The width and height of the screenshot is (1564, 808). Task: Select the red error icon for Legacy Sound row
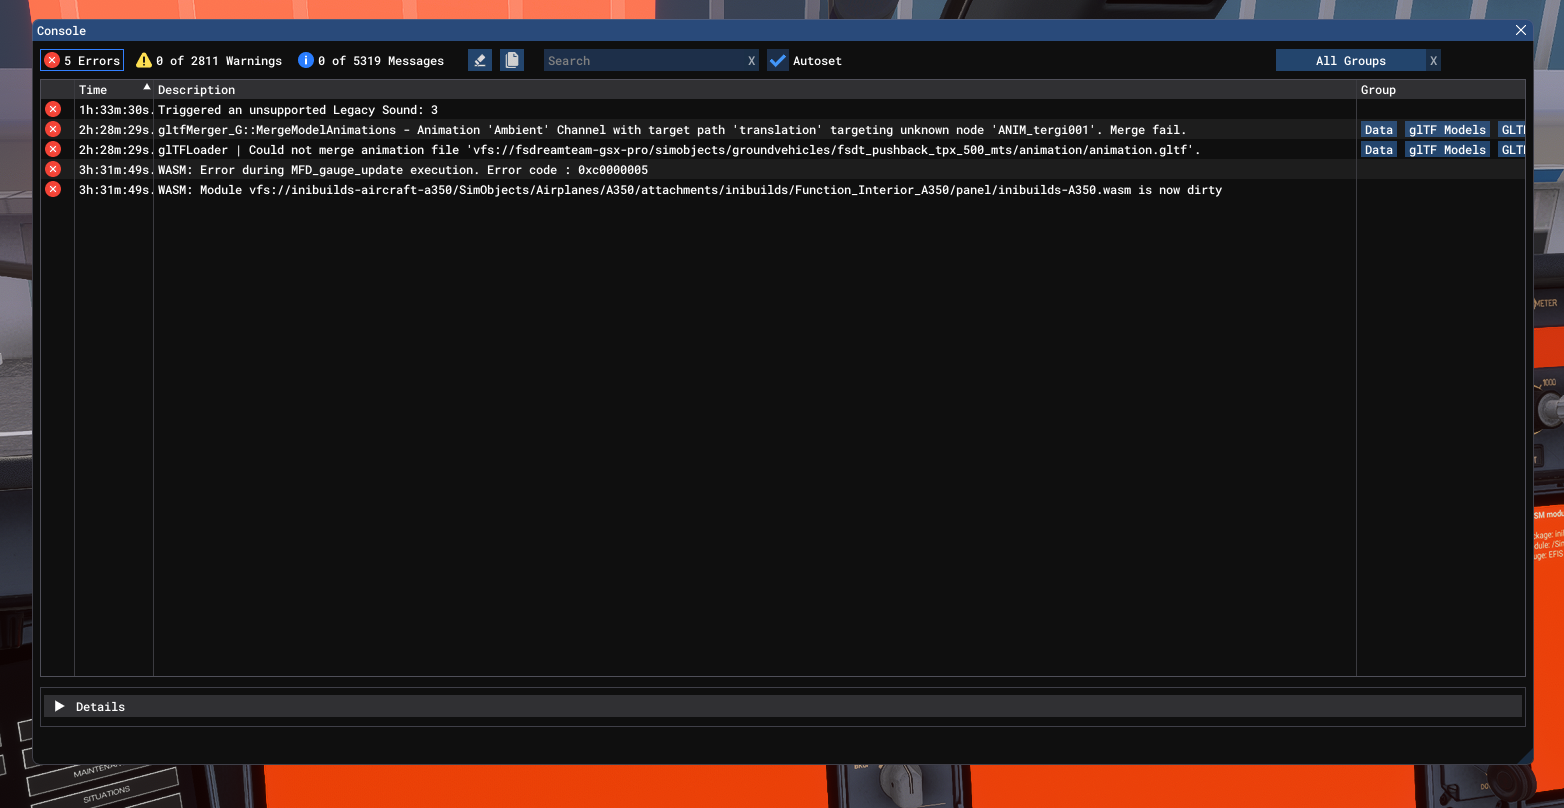click(x=53, y=110)
